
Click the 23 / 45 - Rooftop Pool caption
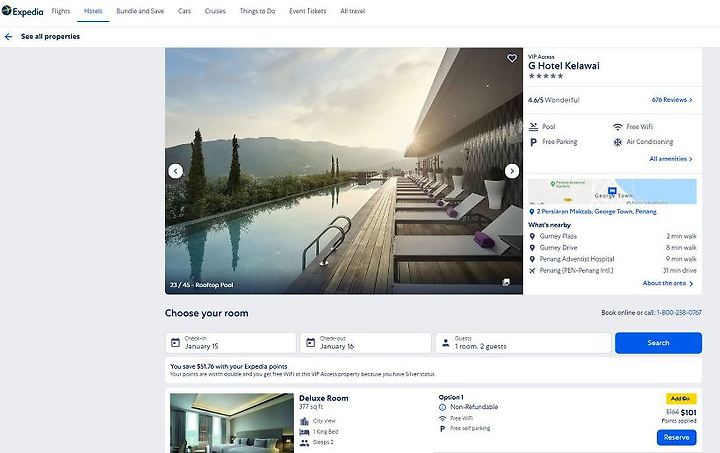click(202, 285)
